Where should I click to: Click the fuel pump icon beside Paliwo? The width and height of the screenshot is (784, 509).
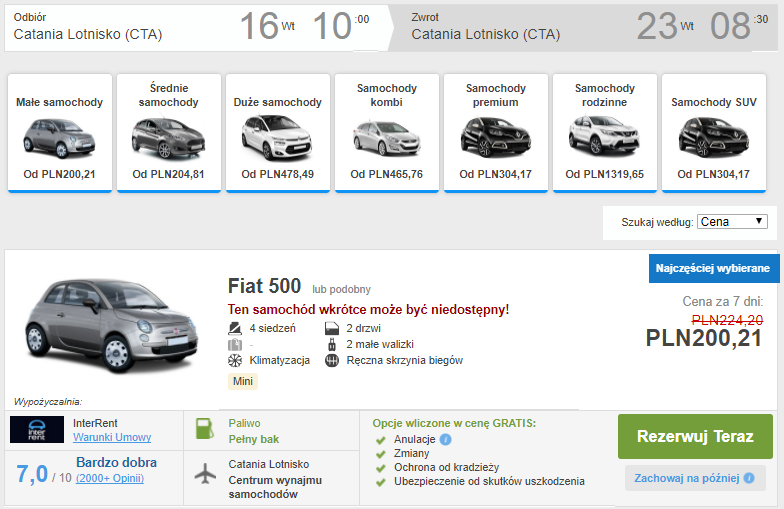205,430
